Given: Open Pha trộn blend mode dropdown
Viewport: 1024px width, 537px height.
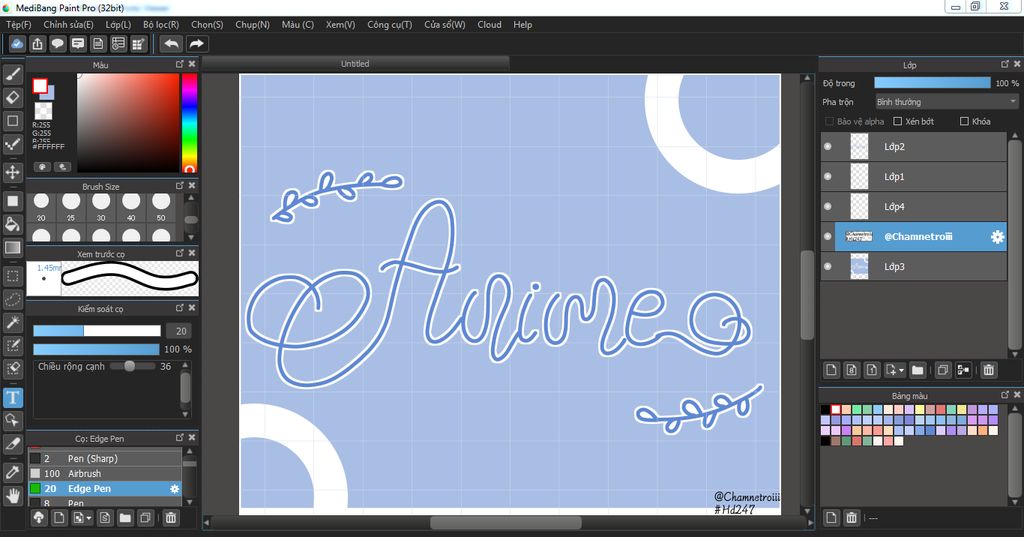Looking at the screenshot, I should pos(946,102).
